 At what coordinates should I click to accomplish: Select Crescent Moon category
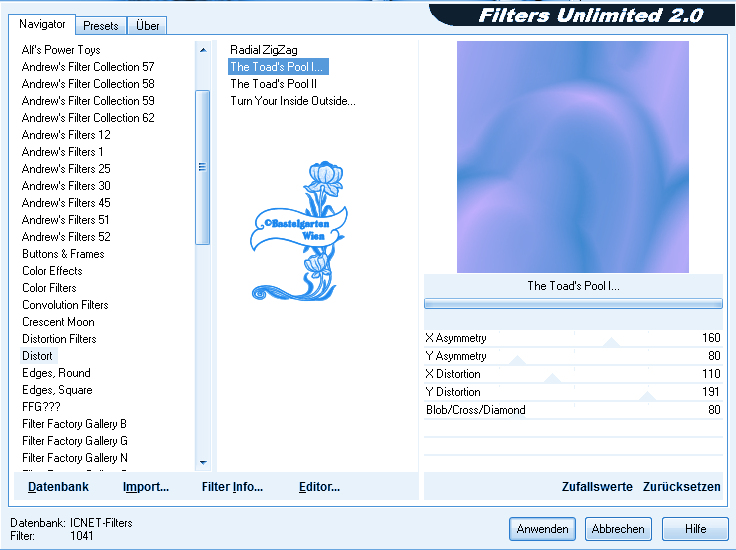coord(58,322)
